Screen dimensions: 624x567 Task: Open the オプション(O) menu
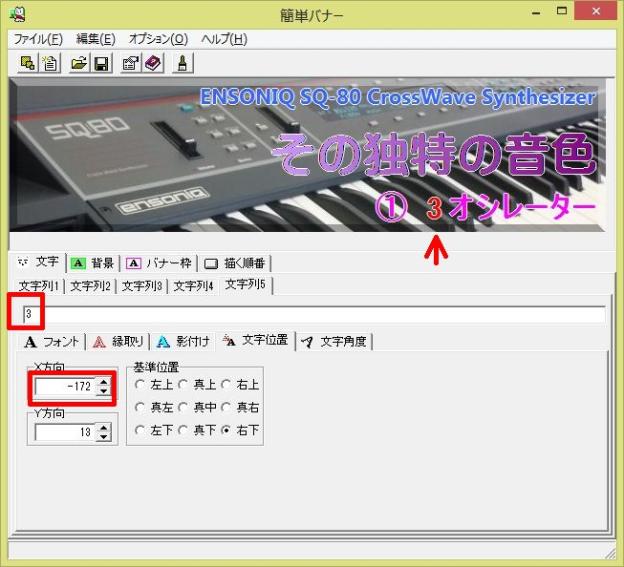click(x=158, y=39)
